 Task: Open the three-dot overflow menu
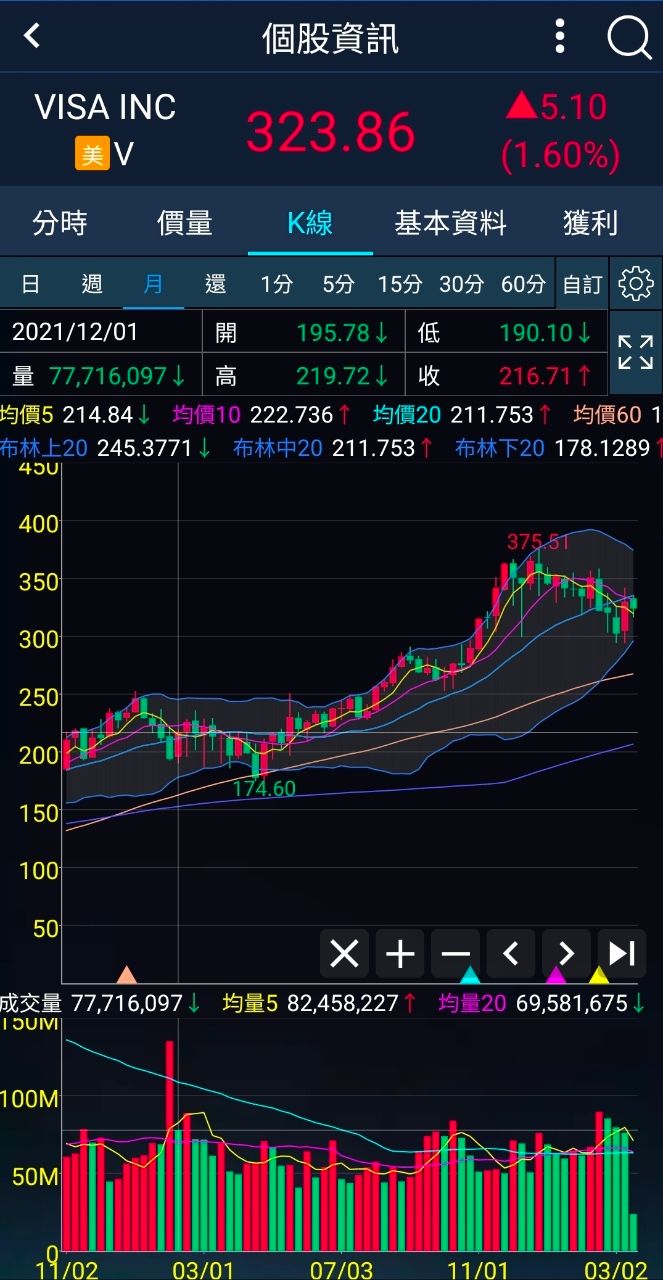pyautogui.click(x=560, y=37)
